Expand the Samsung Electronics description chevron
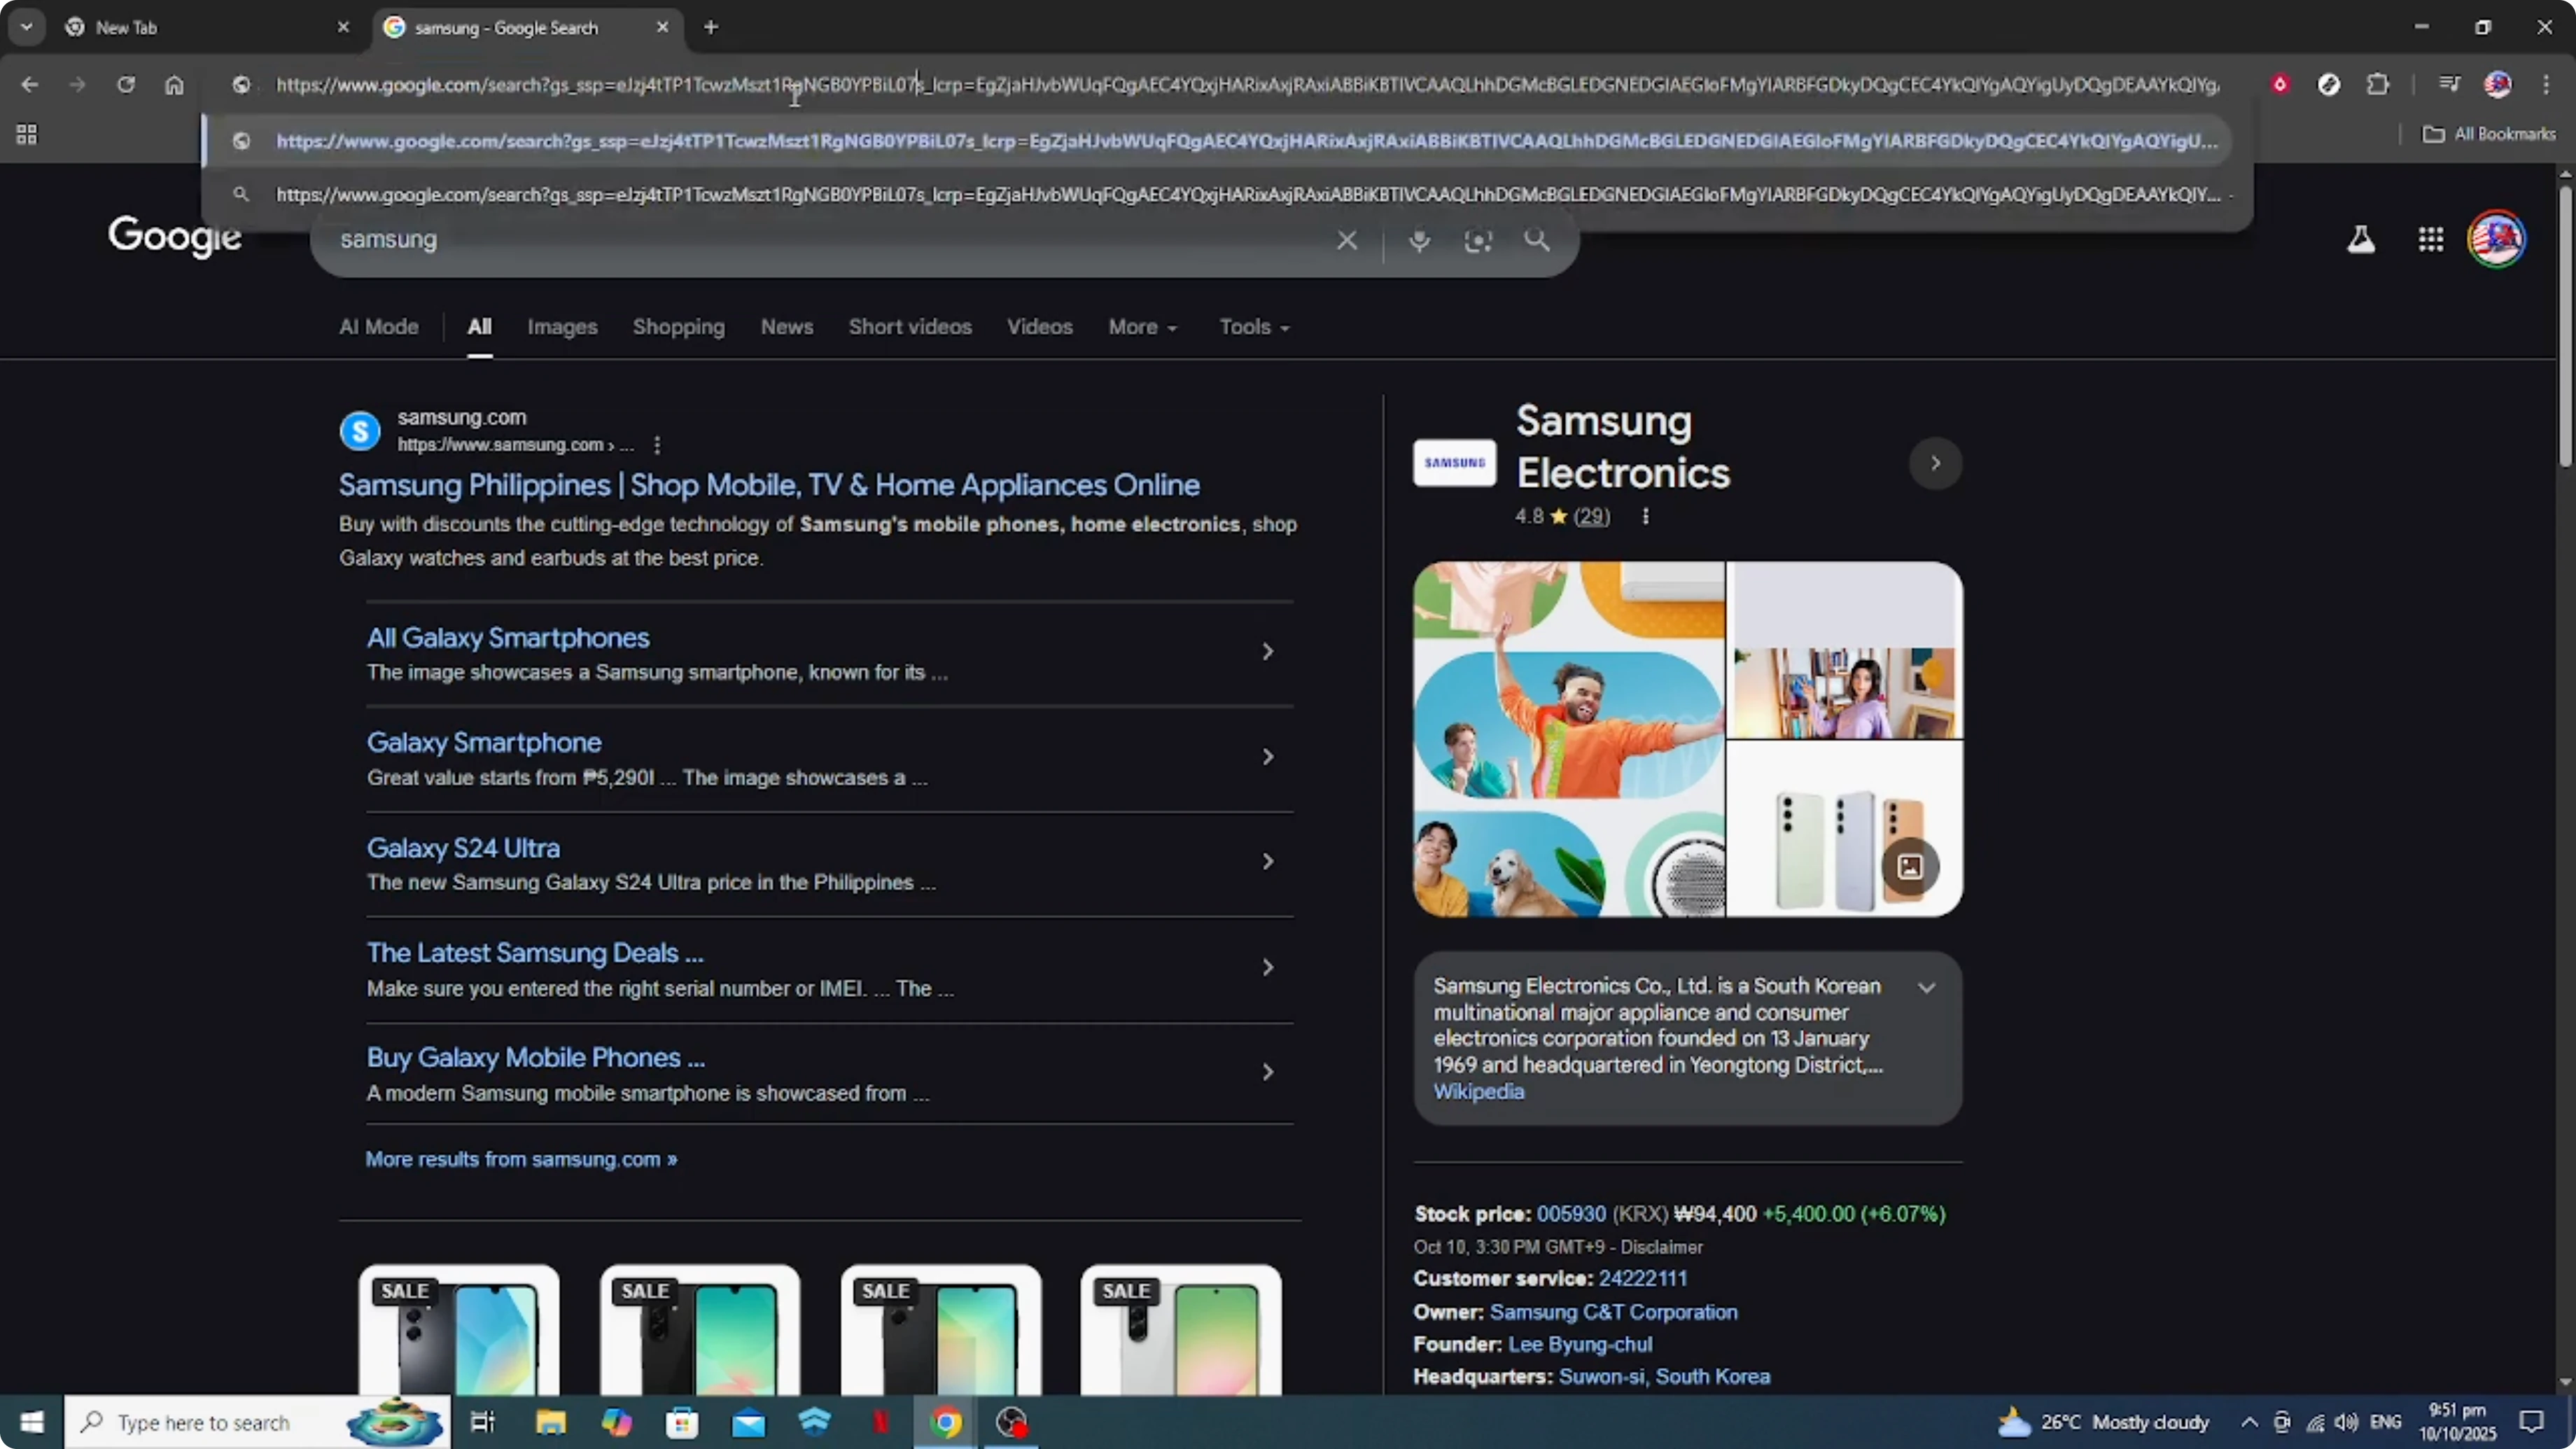This screenshot has height=1449, width=2576. pyautogui.click(x=1927, y=988)
